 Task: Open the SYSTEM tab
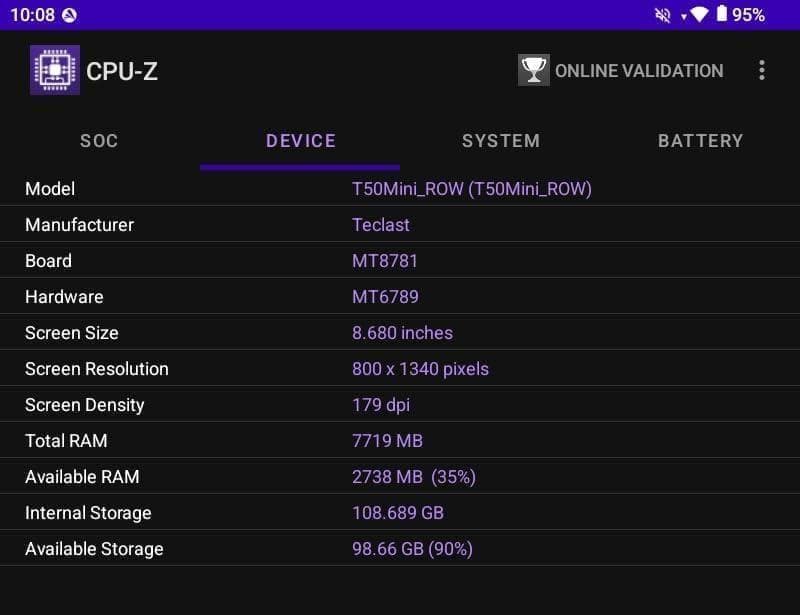pyautogui.click(x=500, y=141)
